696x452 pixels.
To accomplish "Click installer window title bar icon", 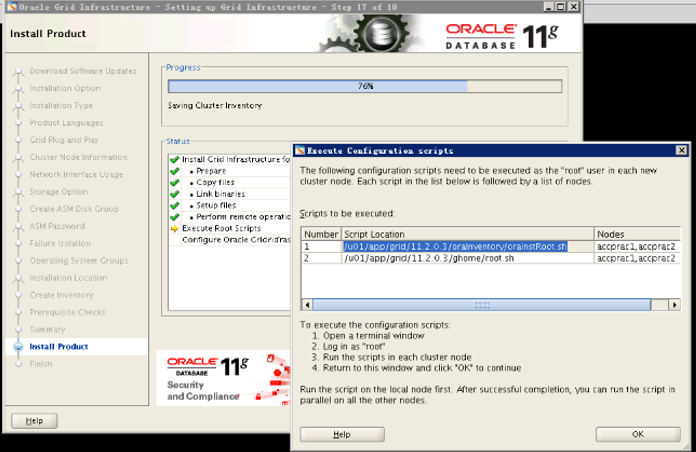I will (12, 7).
